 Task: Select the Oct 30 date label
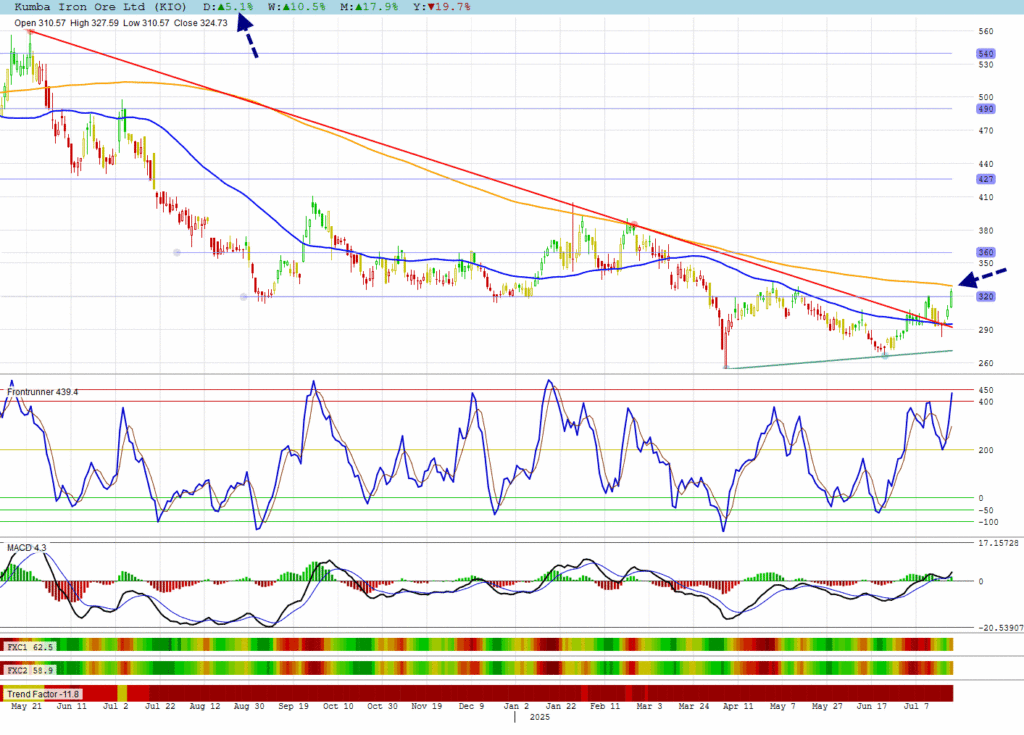pos(382,706)
